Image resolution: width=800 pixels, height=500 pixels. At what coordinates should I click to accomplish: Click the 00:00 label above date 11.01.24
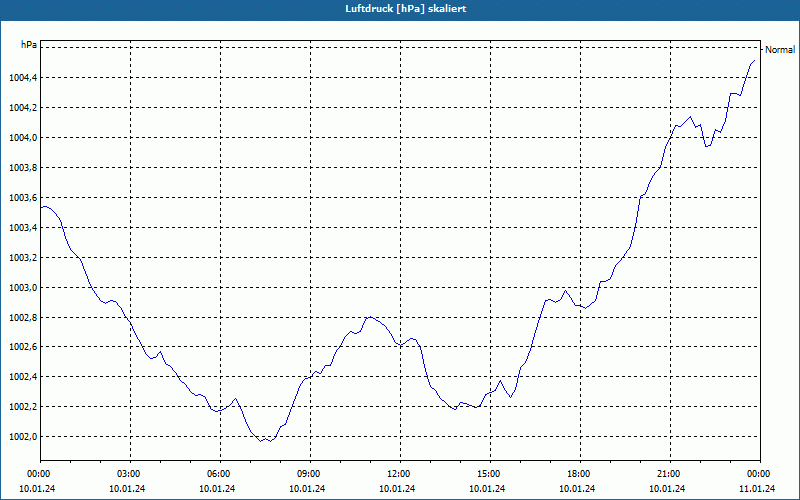760,473
